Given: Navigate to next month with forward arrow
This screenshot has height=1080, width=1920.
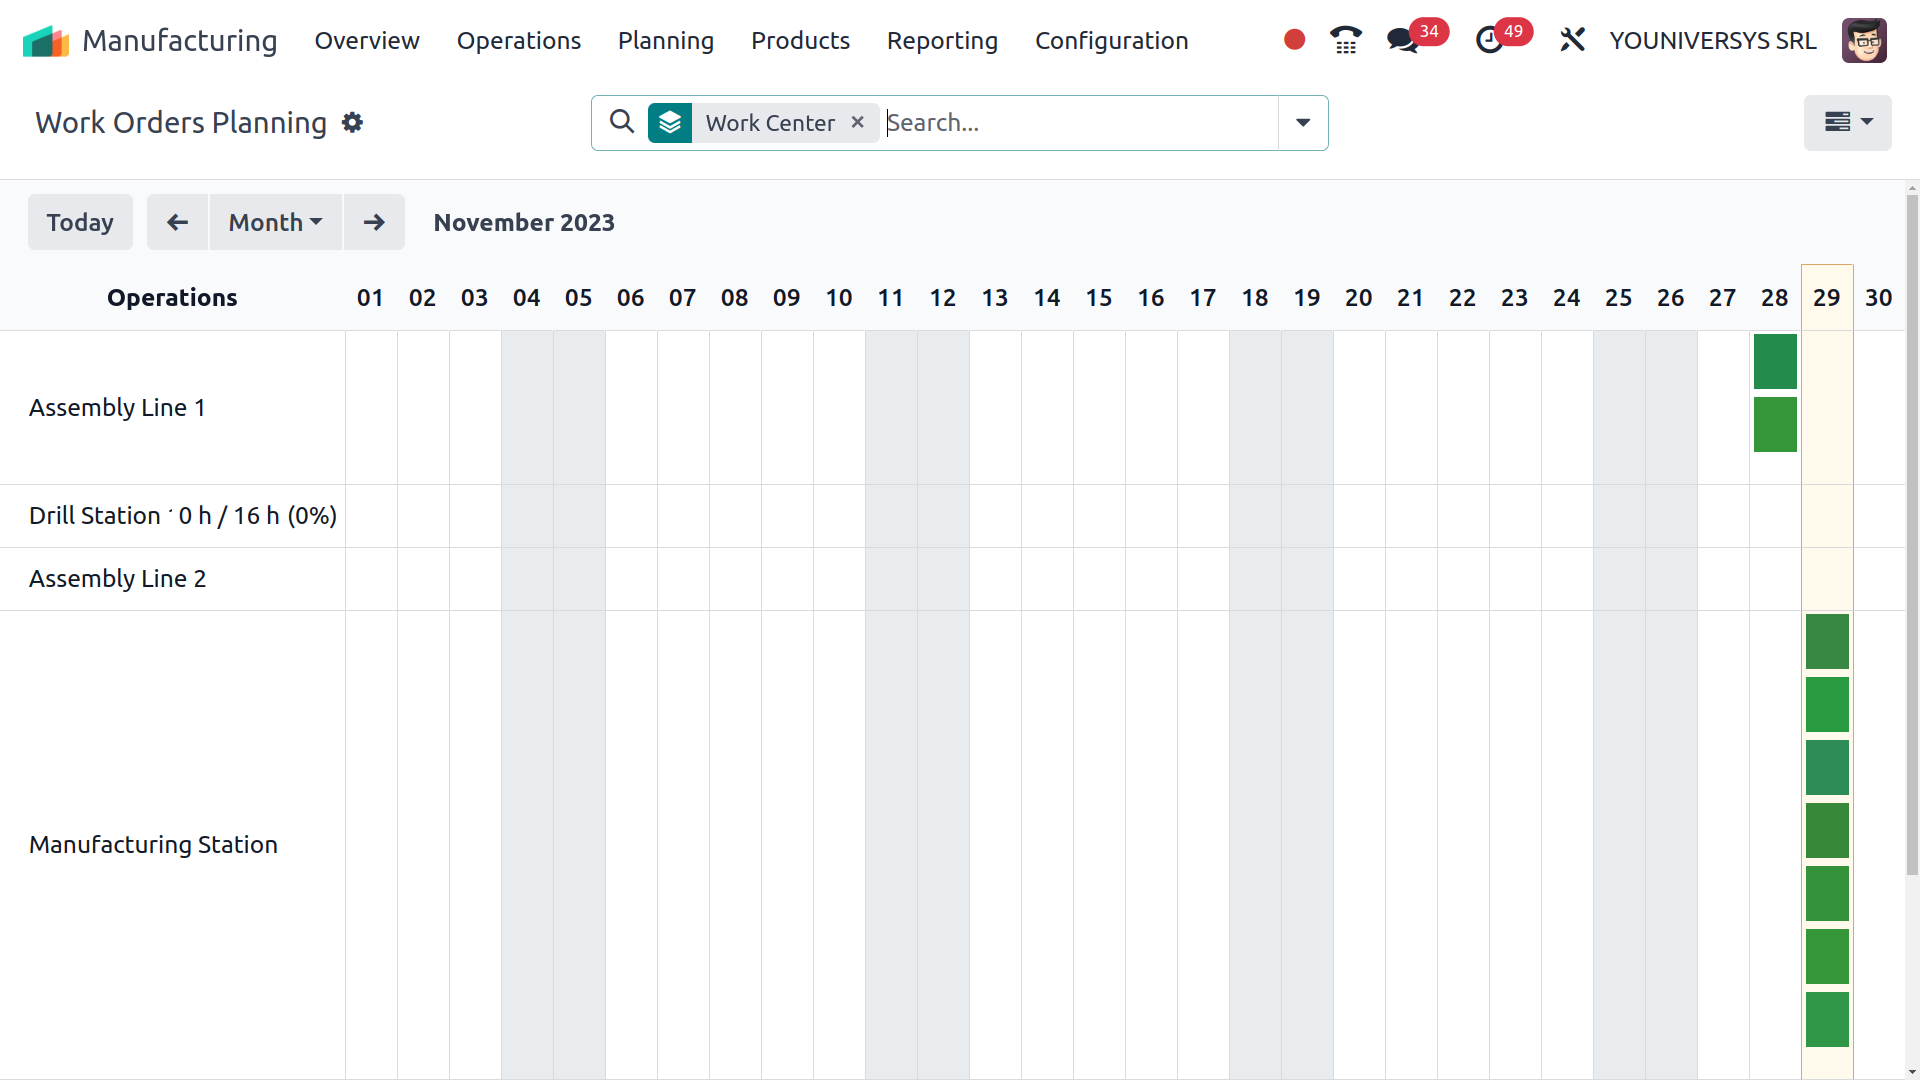Looking at the screenshot, I should pyautogui.click(x=373, y=222).
